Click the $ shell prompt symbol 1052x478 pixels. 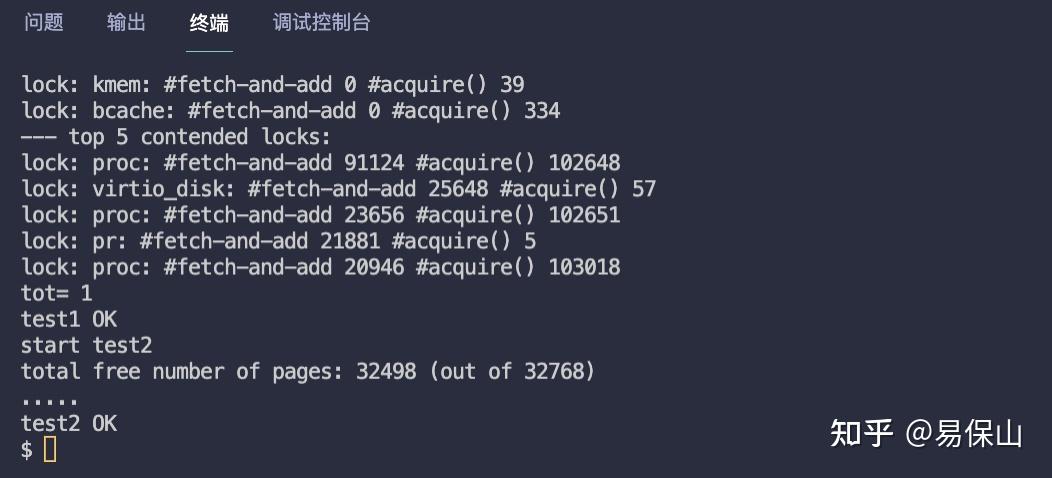tap(27, 450)
